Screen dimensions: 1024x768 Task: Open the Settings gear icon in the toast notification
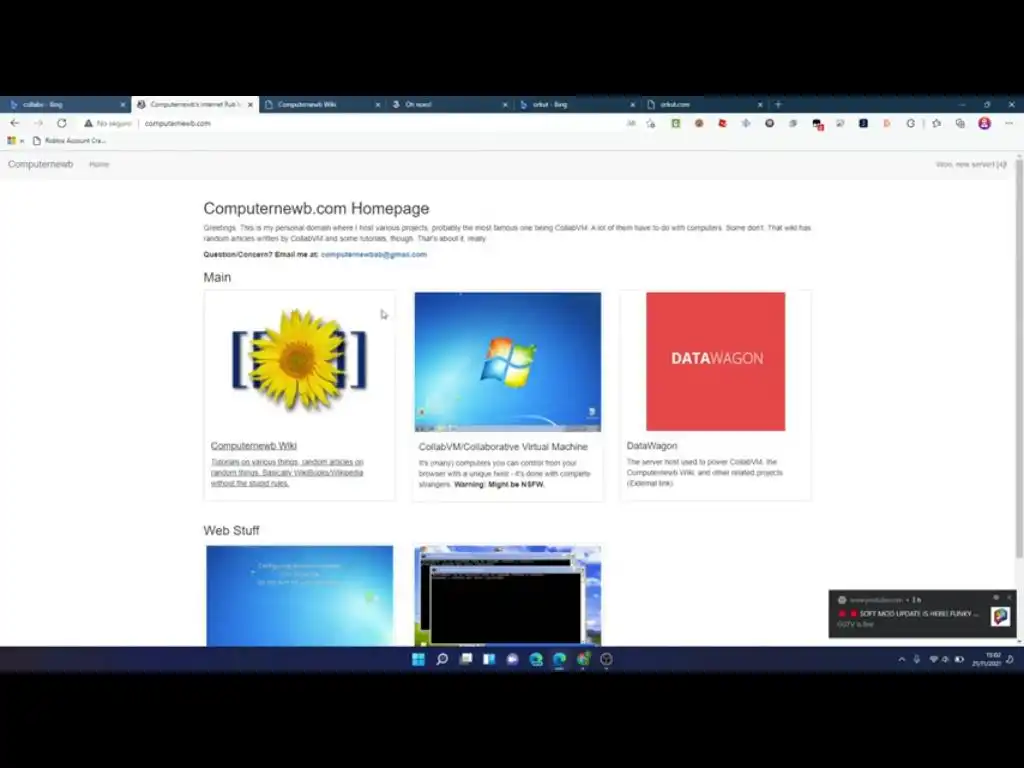click(x=996, y=598)
